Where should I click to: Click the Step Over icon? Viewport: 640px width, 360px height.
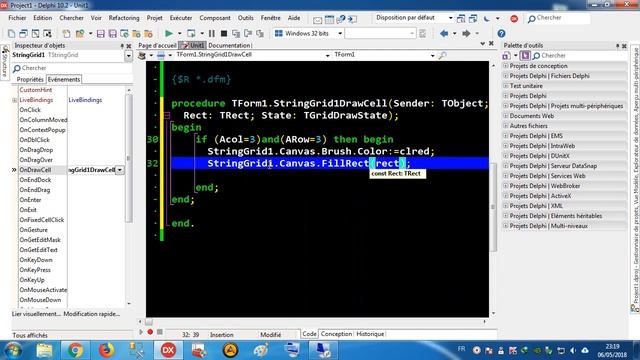[248, 33]
